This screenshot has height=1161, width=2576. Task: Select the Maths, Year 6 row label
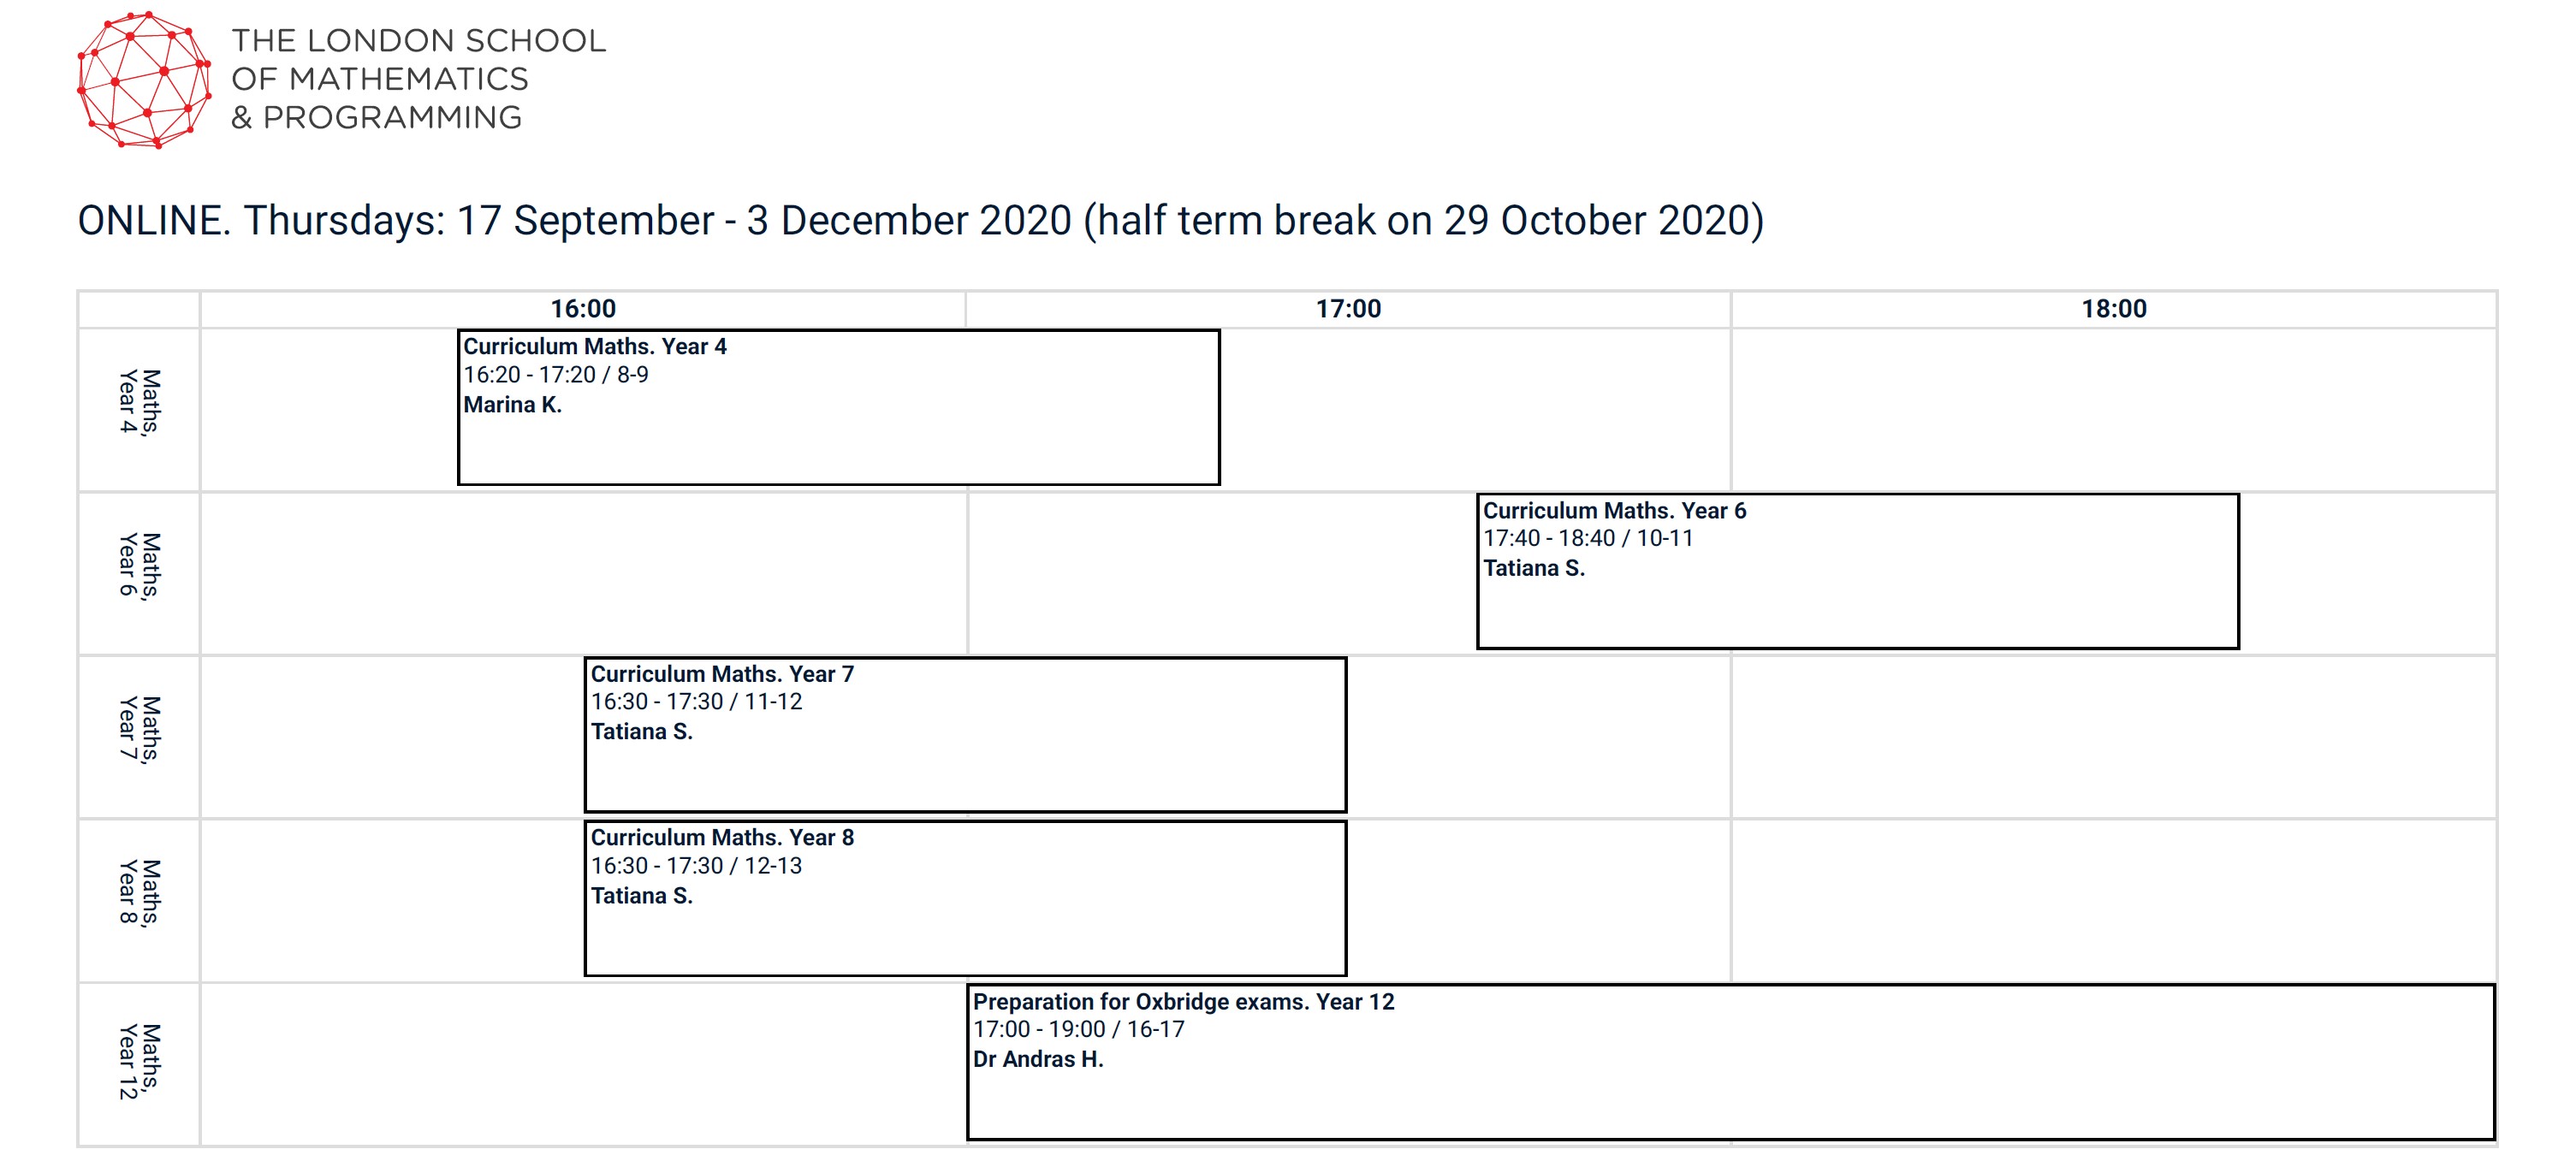pyautogui.click(x=139, y=566)
